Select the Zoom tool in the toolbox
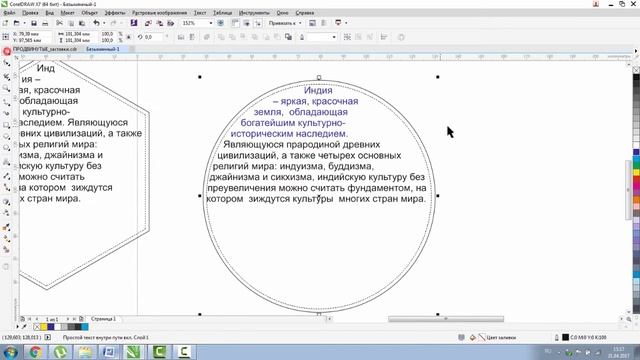Screen dimensions: 640x360 click(x=7, y=88)
